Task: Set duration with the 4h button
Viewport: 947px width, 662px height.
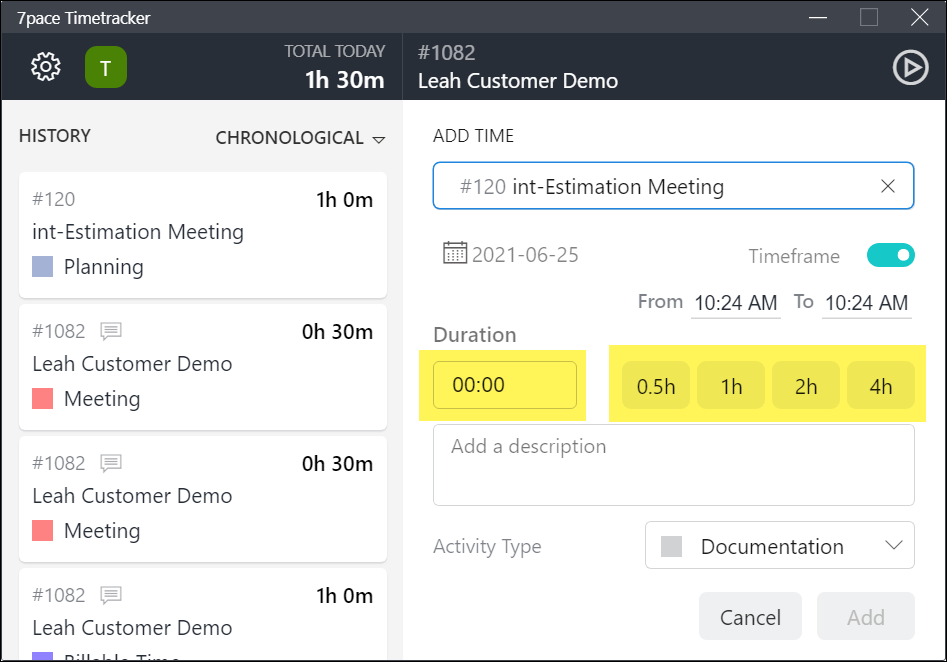Action: click(881, 385)
